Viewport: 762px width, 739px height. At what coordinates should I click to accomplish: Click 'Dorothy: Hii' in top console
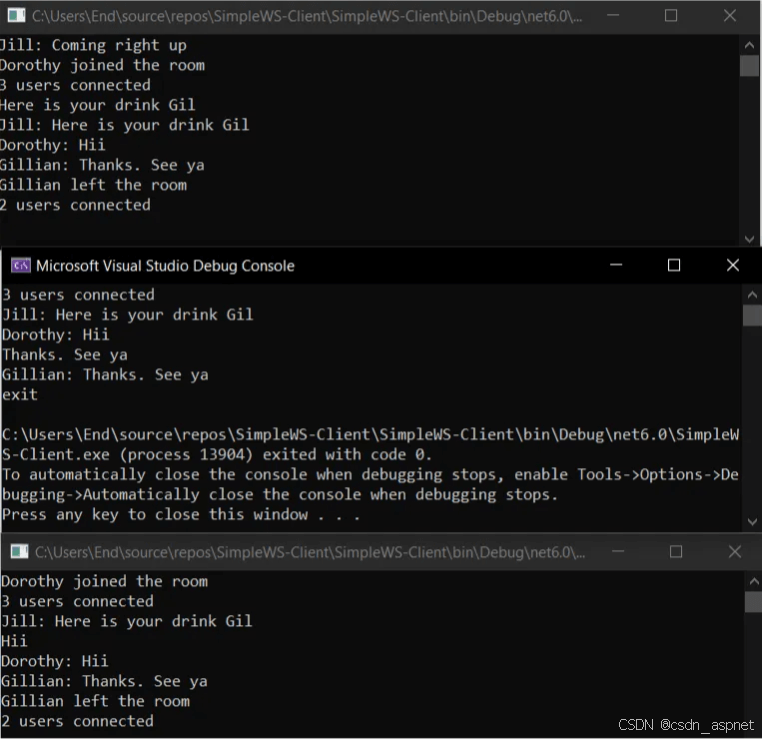pyautogui.click(x=52, y=145)
